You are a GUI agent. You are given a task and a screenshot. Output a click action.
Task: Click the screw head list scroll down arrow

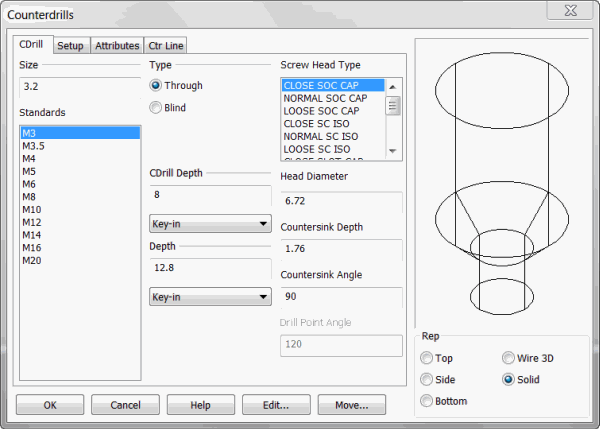[x=393, y=151]
